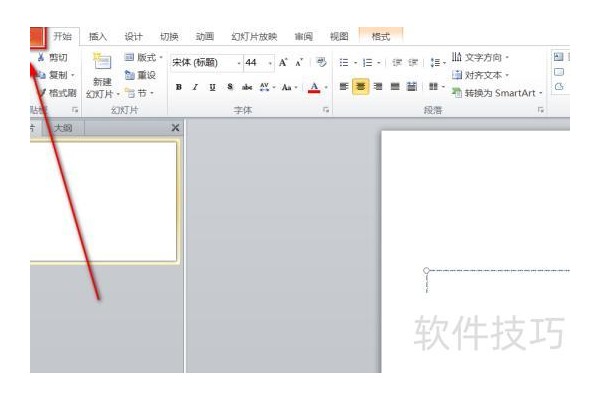Select the freeform shape in gallery
Viewport: 600px width, 400px height.
559,87
